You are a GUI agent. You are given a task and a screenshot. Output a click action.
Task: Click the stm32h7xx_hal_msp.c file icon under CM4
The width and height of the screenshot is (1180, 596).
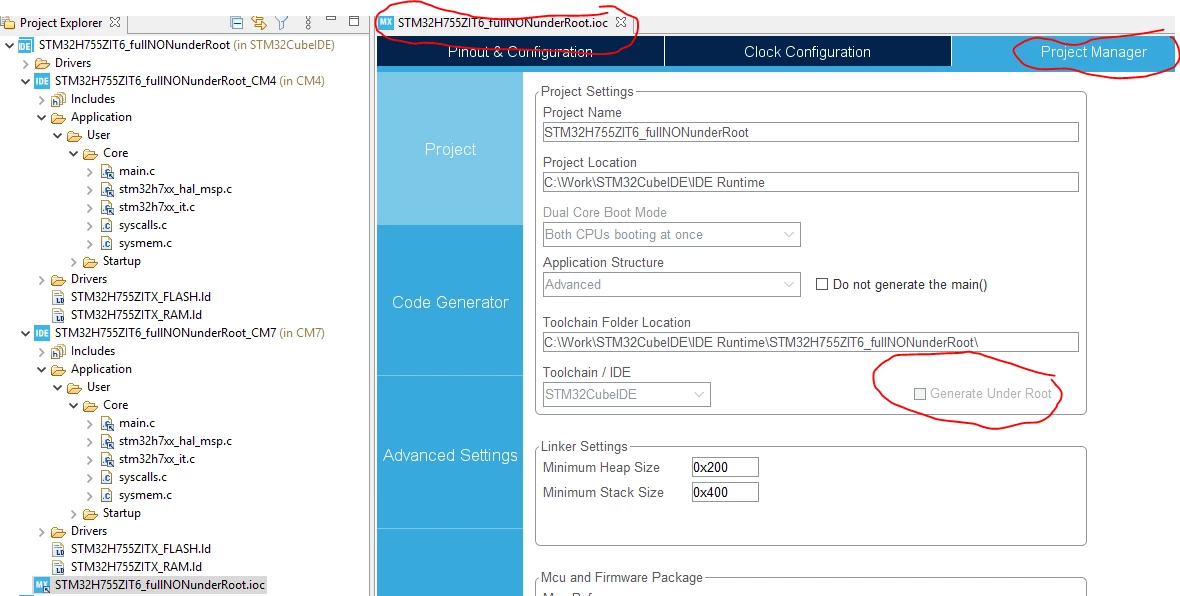[x=107, y=190]
